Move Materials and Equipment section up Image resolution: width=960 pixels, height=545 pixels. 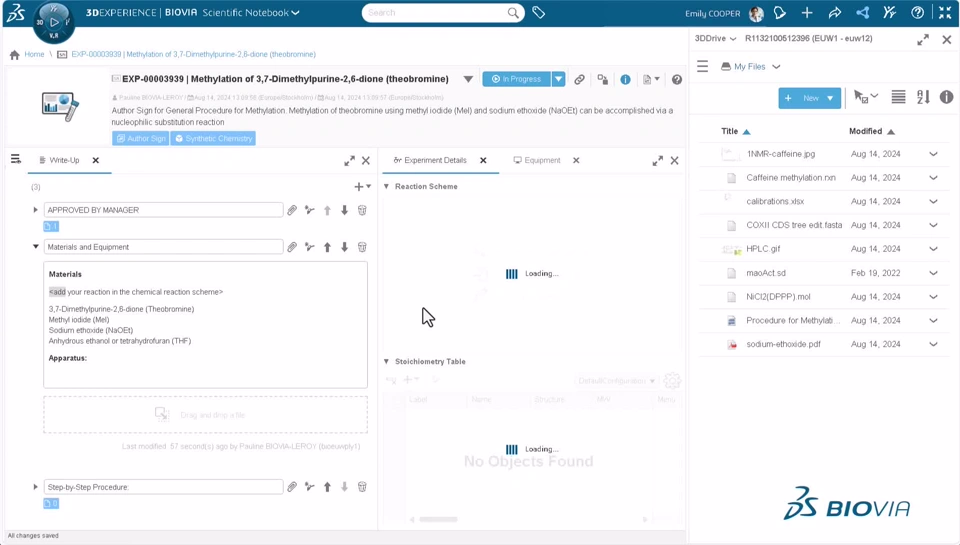pyautogui.click(x=328, y=247)
